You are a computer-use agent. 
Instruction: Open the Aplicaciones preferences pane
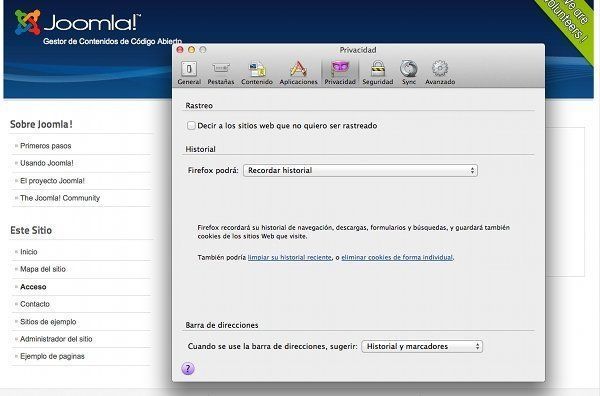pyautogui.click(x=298, y=72)
